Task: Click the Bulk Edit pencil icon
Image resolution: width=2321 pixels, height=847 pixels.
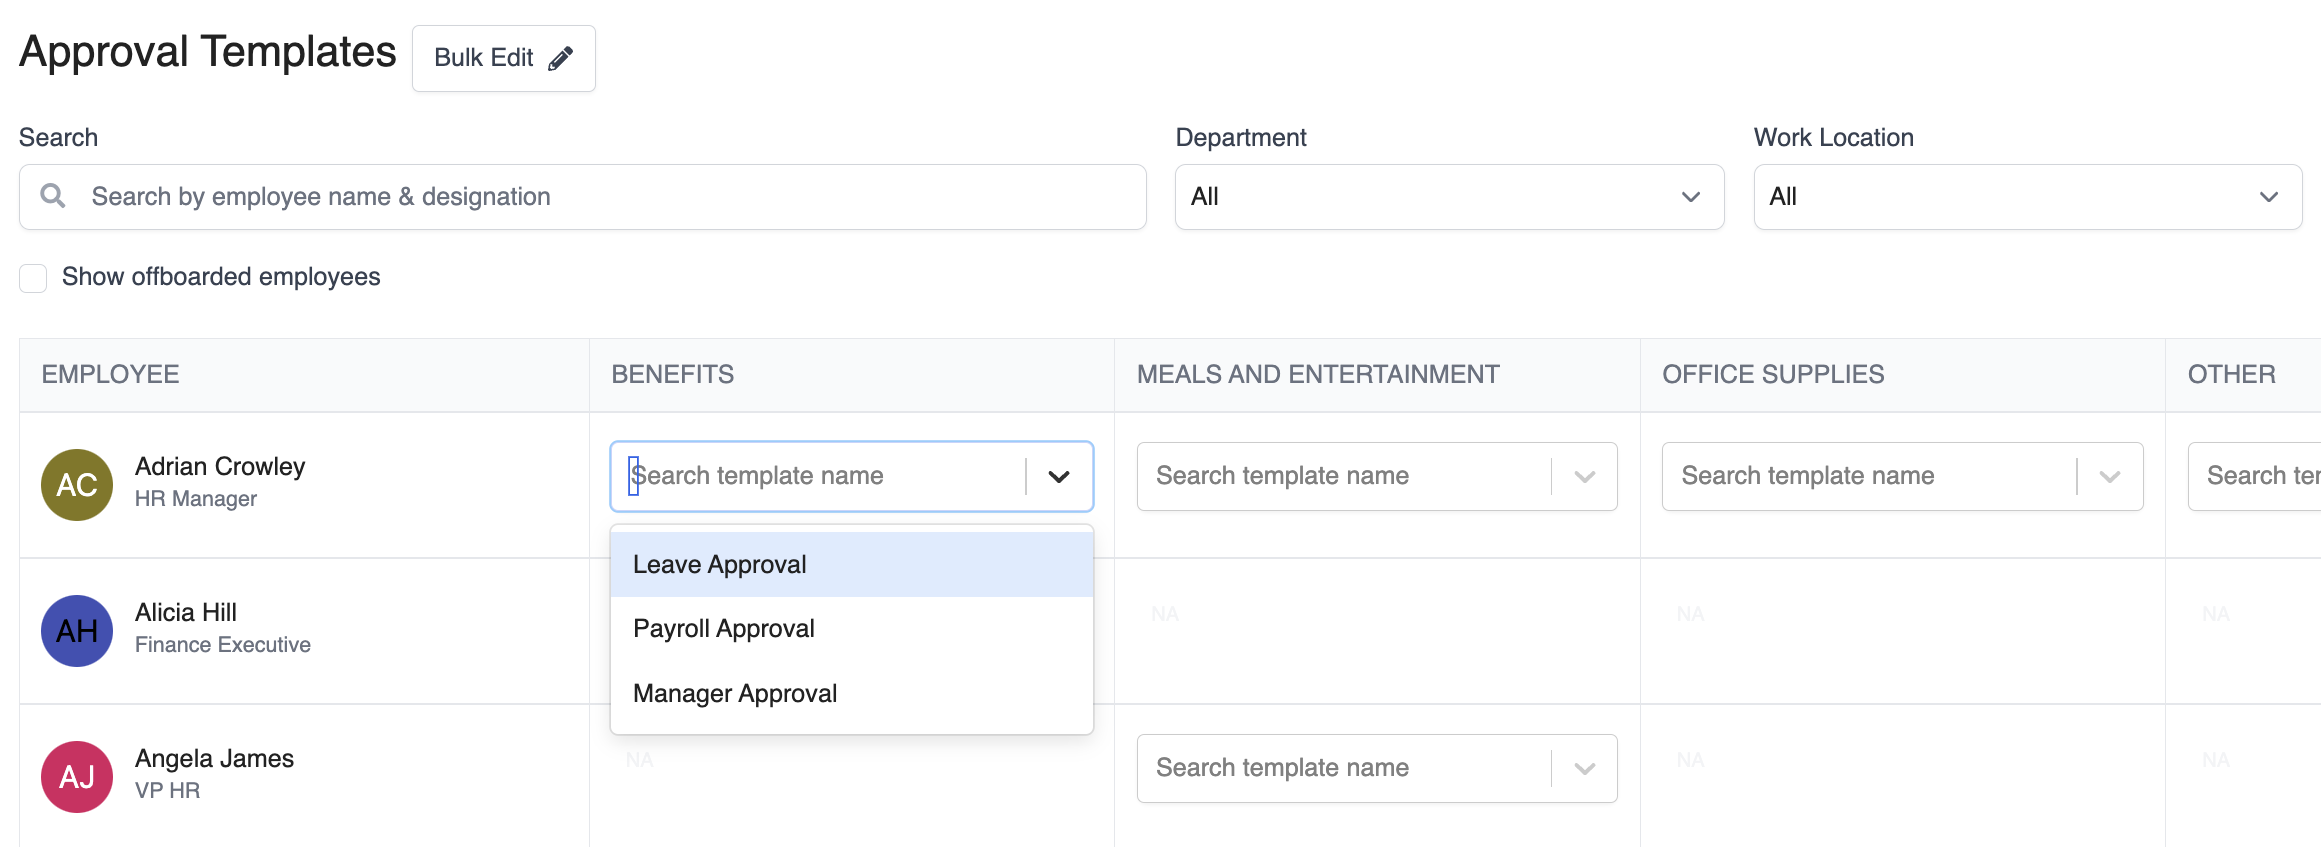Action: (x=560, y=58)
